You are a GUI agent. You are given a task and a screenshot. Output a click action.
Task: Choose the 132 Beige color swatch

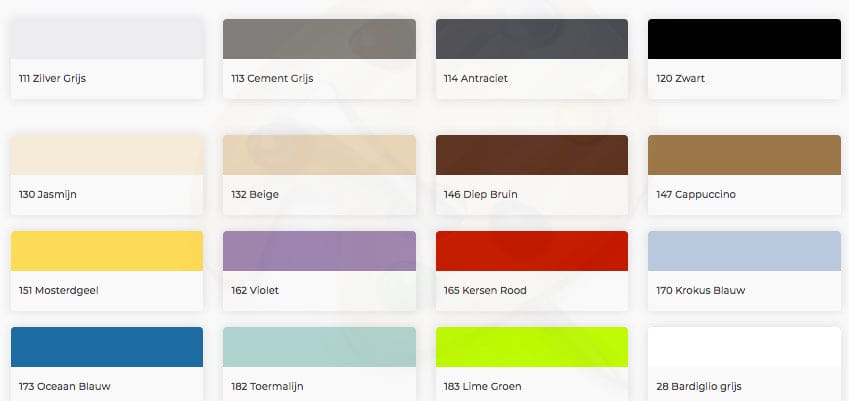(319, 155)
